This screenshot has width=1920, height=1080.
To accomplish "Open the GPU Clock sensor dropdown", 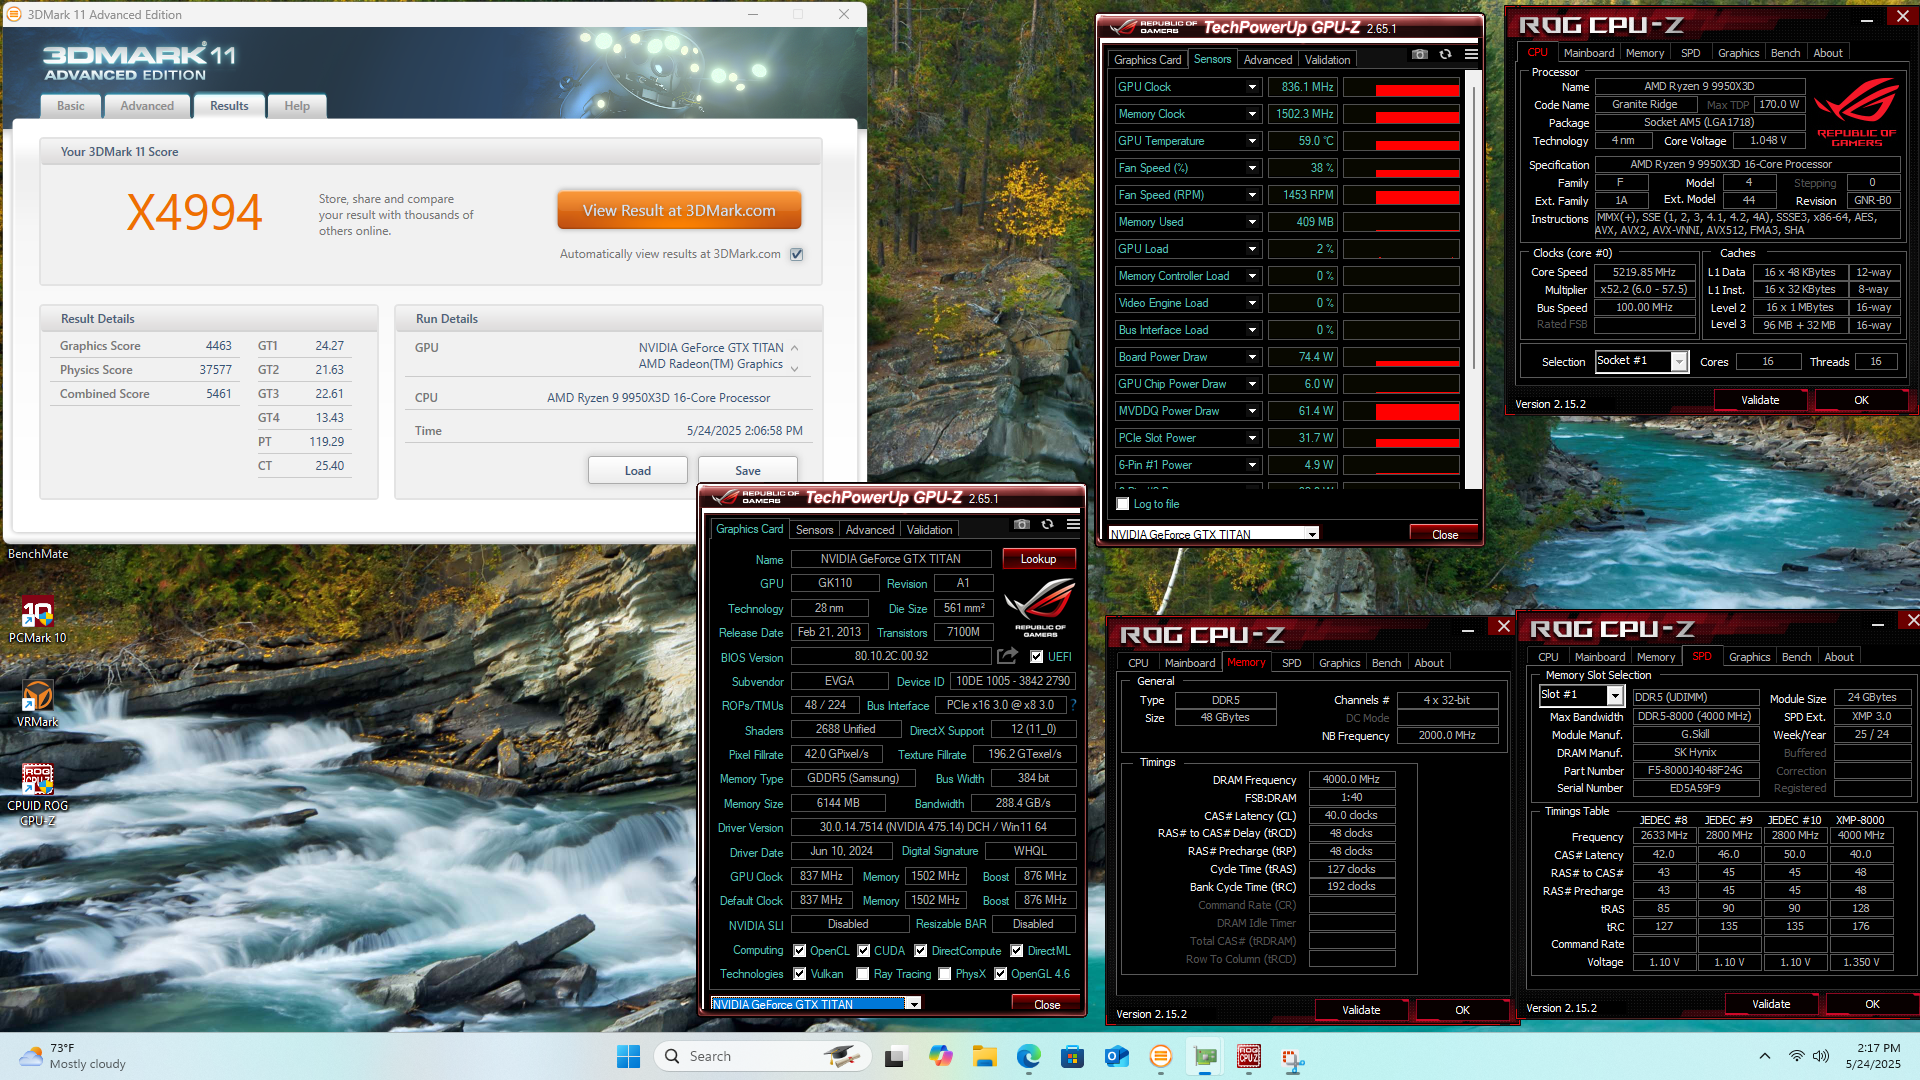I will coord(1251,87).
